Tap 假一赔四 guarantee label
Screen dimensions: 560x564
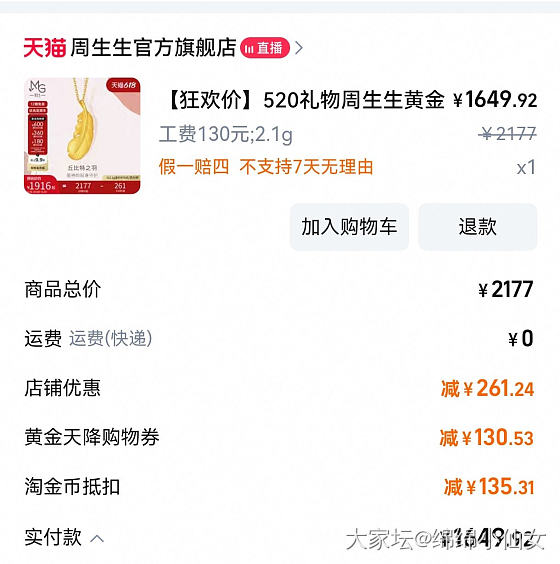(x=194, y=167)
